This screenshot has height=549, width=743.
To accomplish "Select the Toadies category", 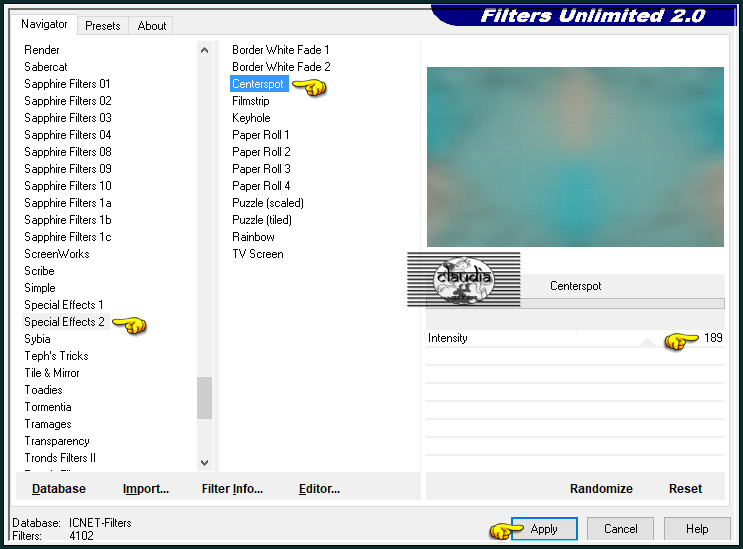I will tap(43, 390).
